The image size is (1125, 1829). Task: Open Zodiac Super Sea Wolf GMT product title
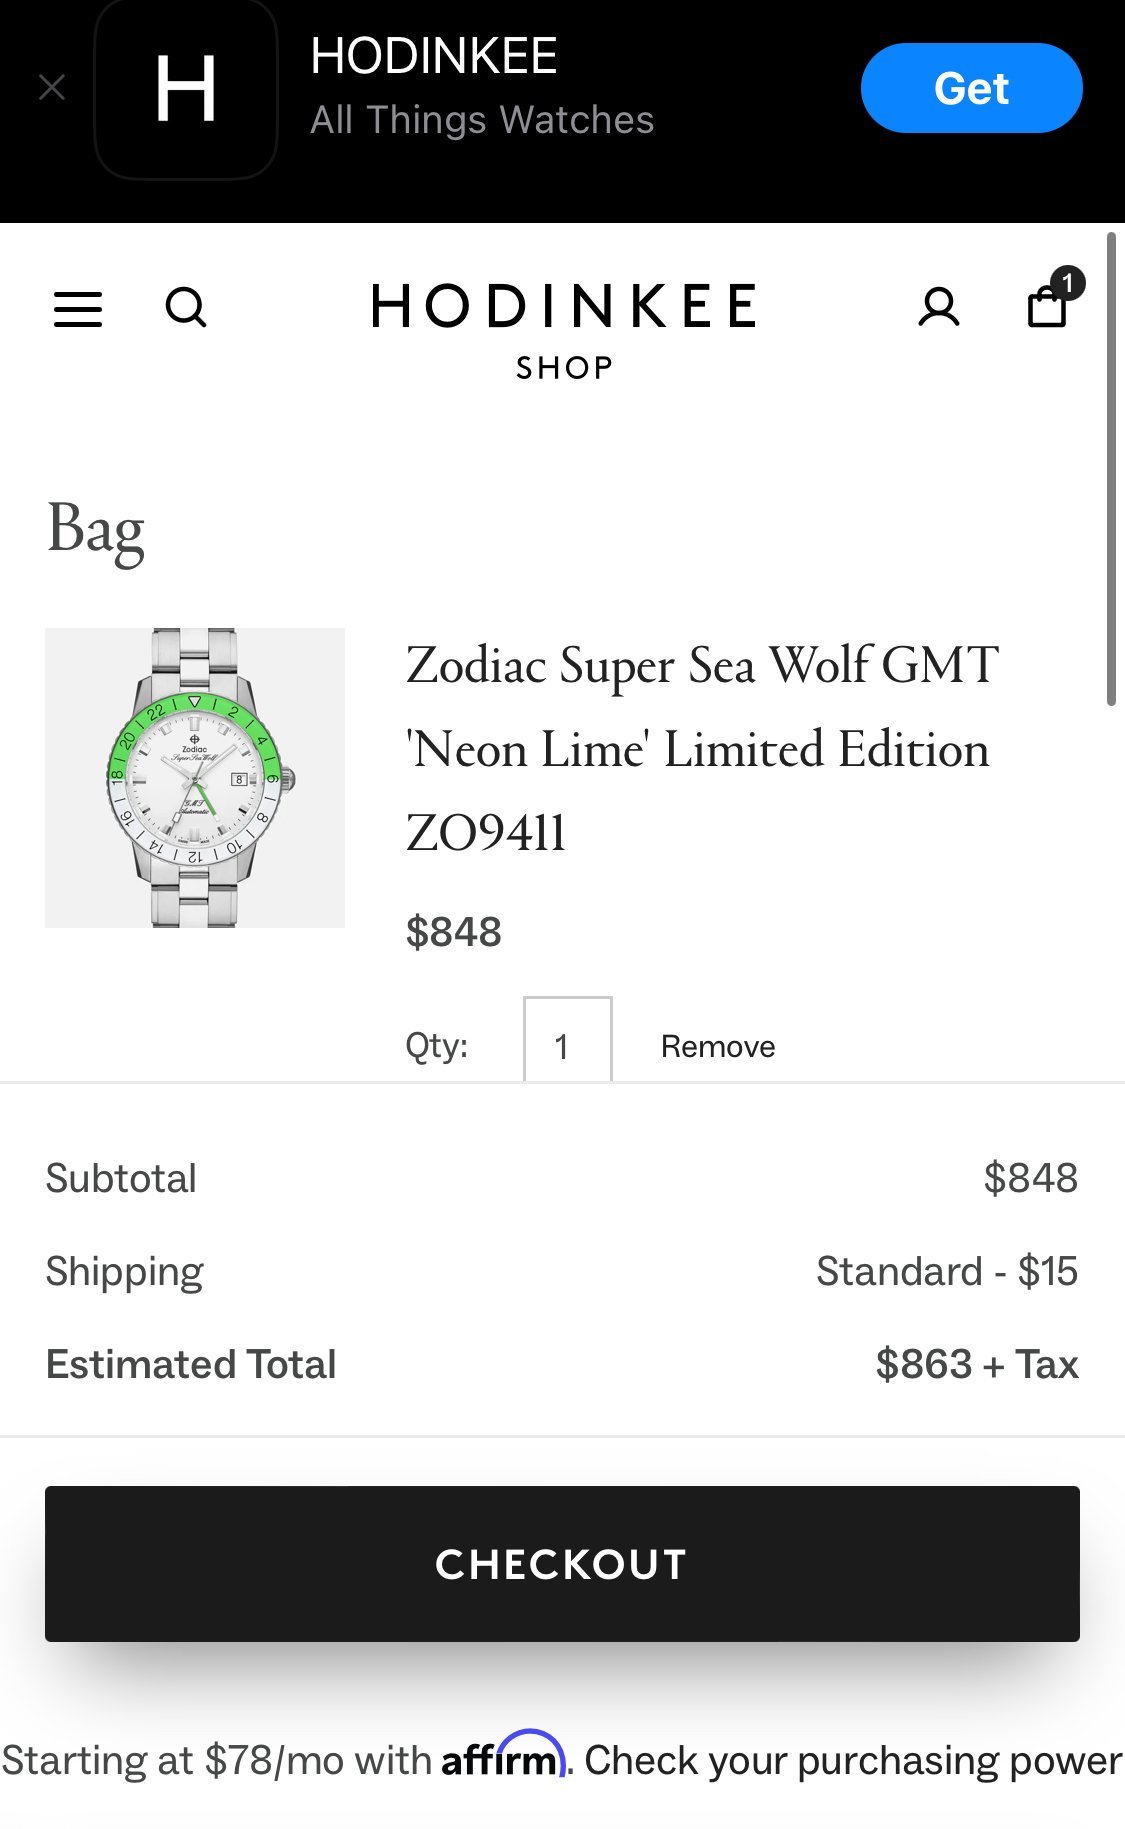pos(700,748)
